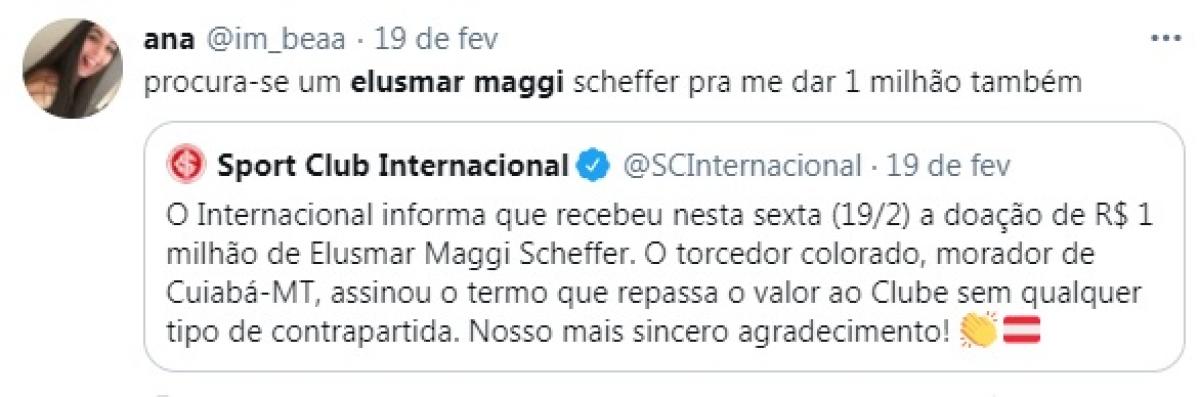Viewport: 1200px width, 397px height.
Task: Open the Sport Club Internacional account name
Action: coord(393,164)
